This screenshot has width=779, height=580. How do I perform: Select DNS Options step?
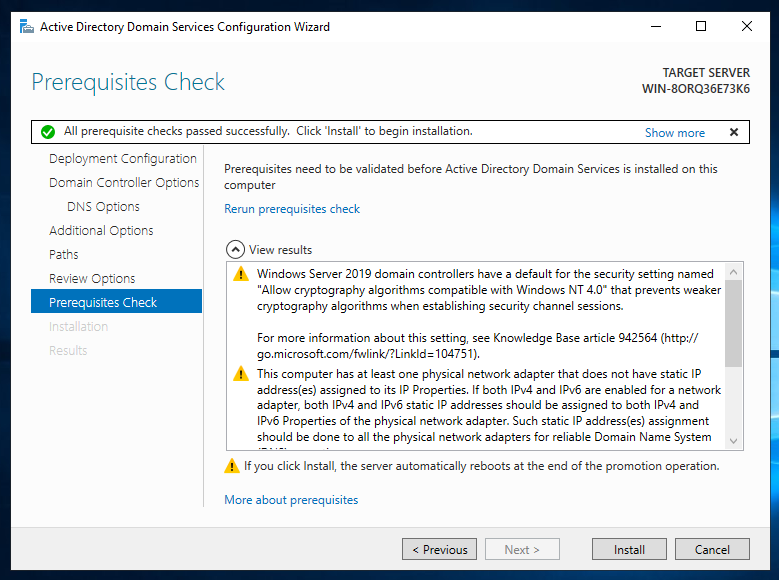tap(103, 206)
